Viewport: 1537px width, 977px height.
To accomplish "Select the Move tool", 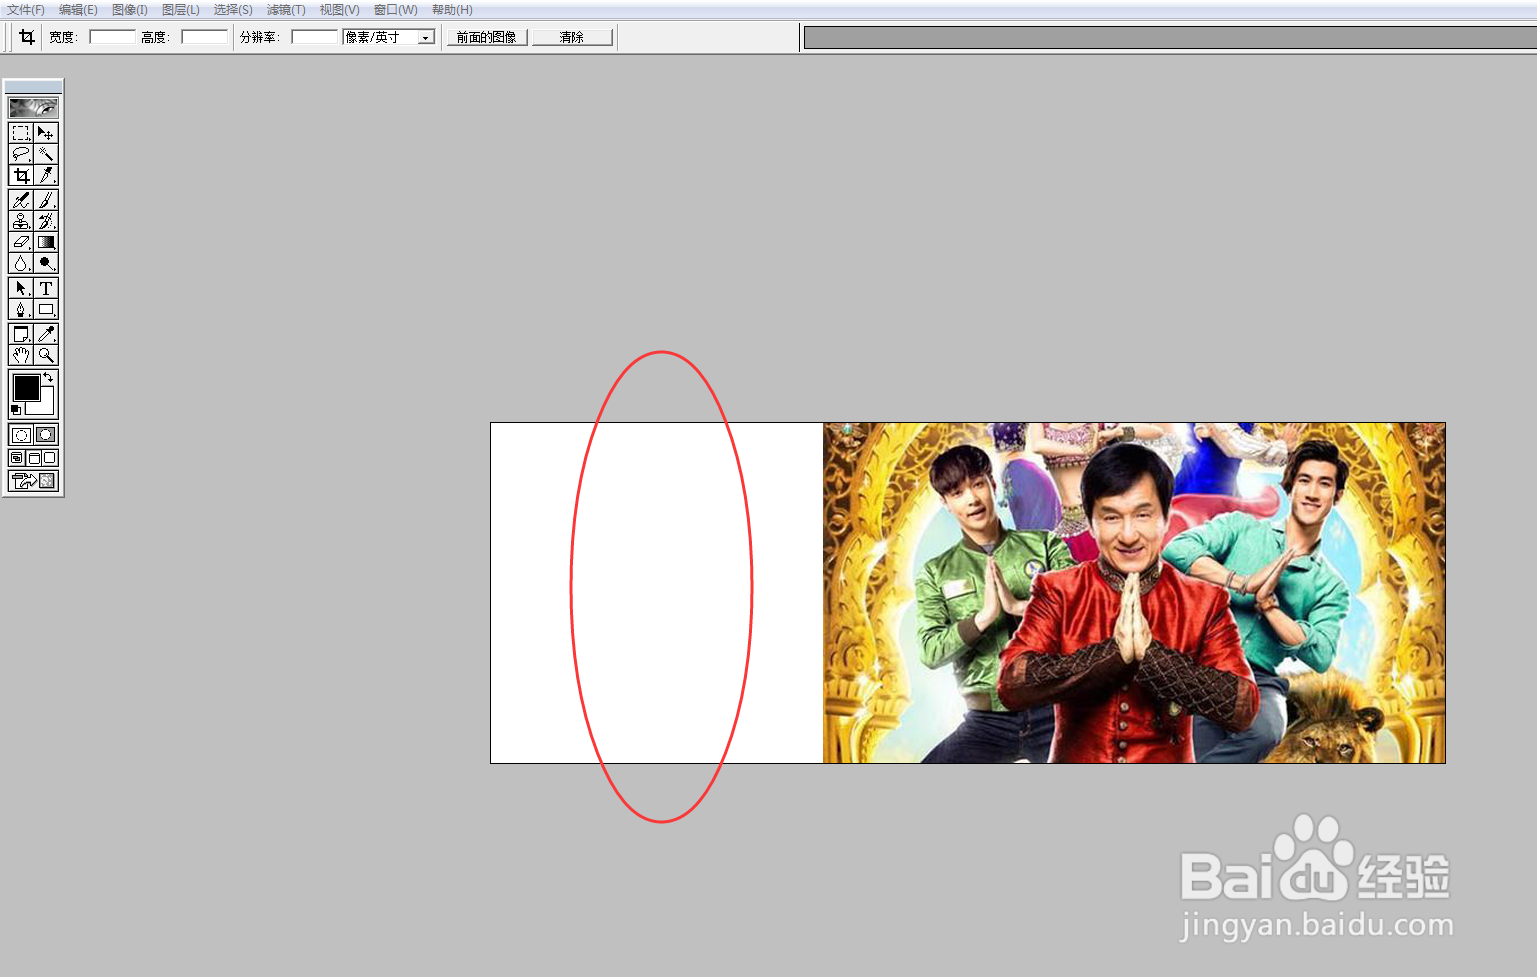I will pyautogui.click(x=46, y=133).
